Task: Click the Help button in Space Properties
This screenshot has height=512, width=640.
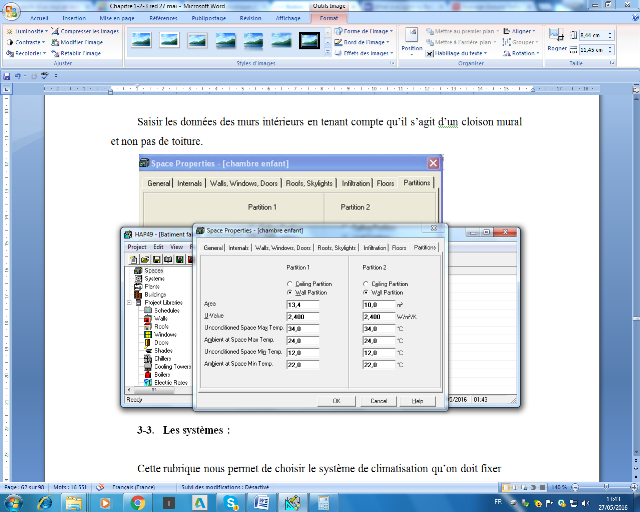Action: [x=417, y=400]
